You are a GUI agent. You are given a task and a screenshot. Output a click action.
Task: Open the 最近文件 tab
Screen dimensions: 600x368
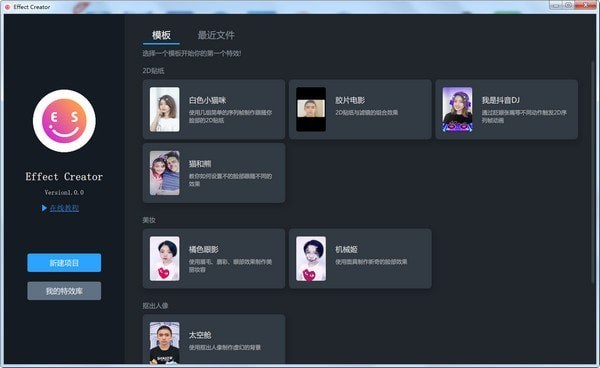pyautogui.click(x=216, y=35)
